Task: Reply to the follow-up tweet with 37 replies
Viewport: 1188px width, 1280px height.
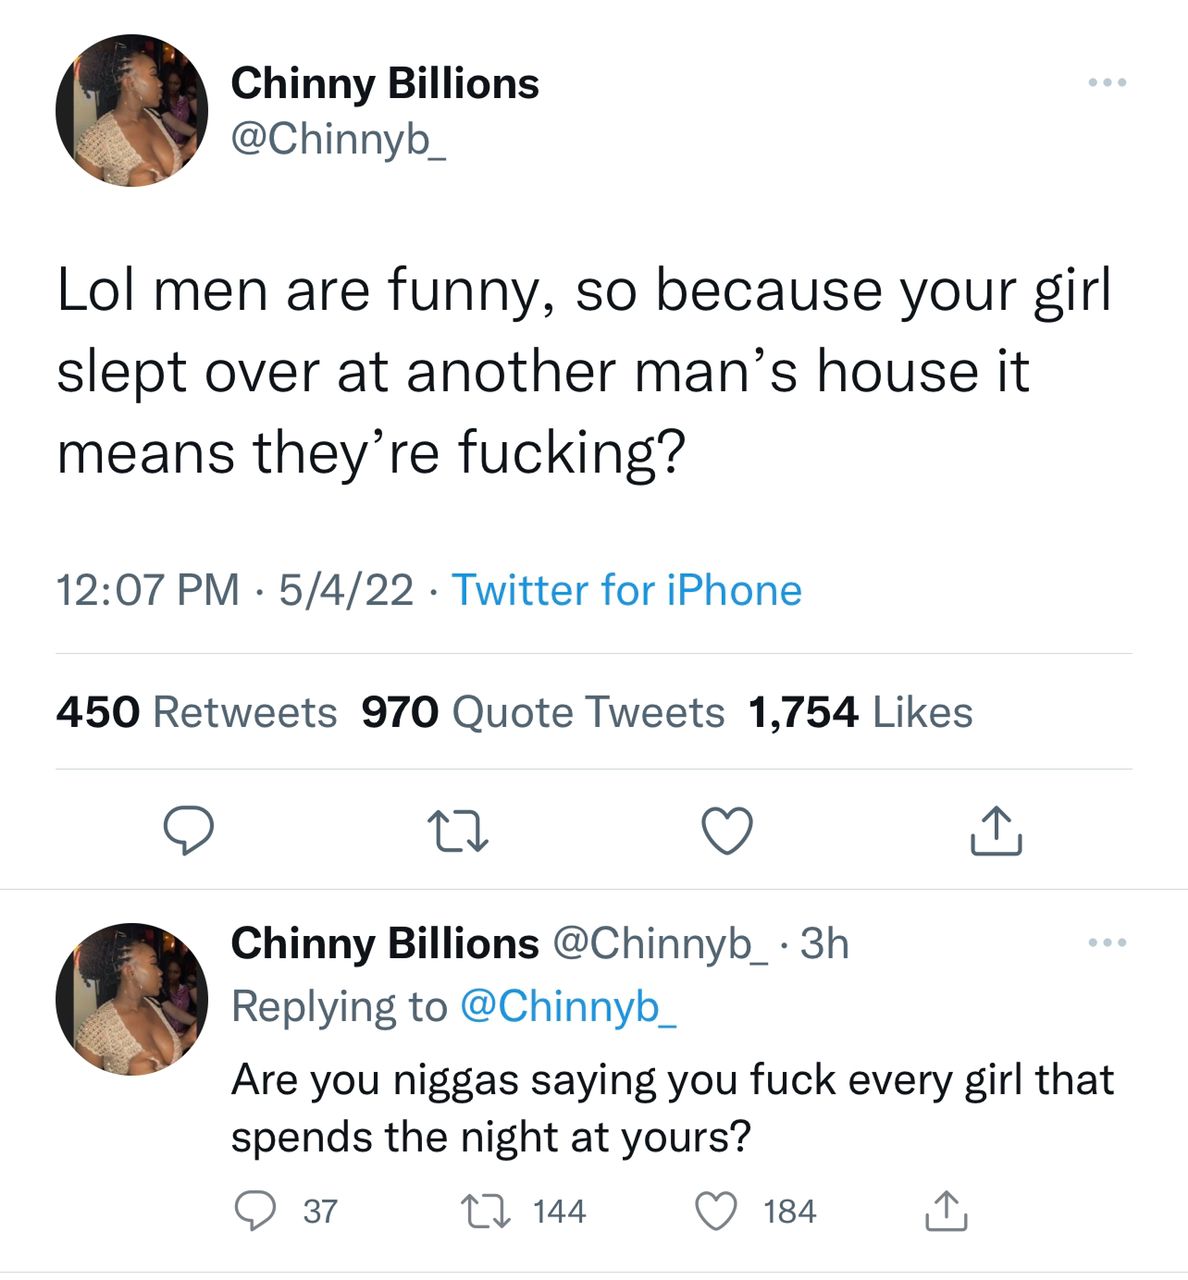Action: pos(254,1211)
